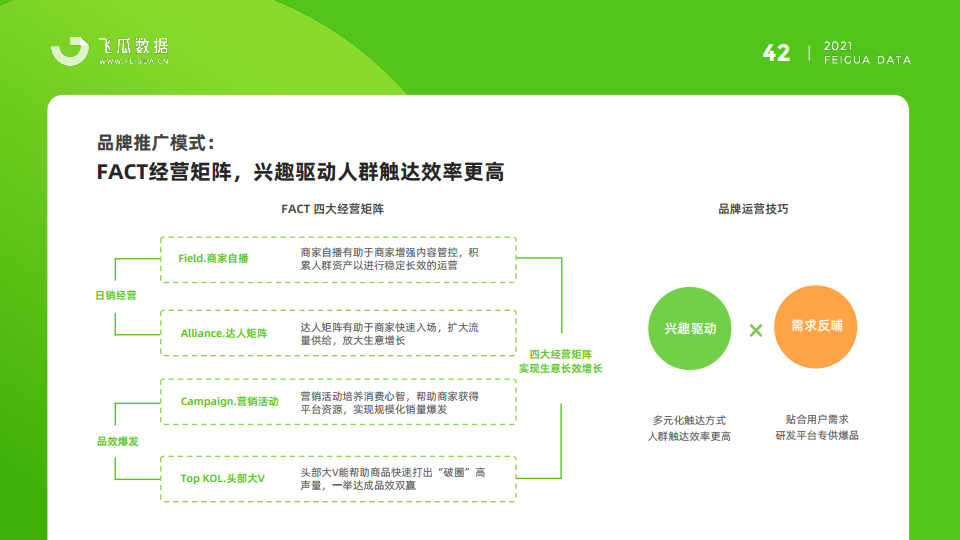Click the 四大经营矩阵 实现生意长效增长 caption
The height and width of the screenshot is (540, 960).
560,361
